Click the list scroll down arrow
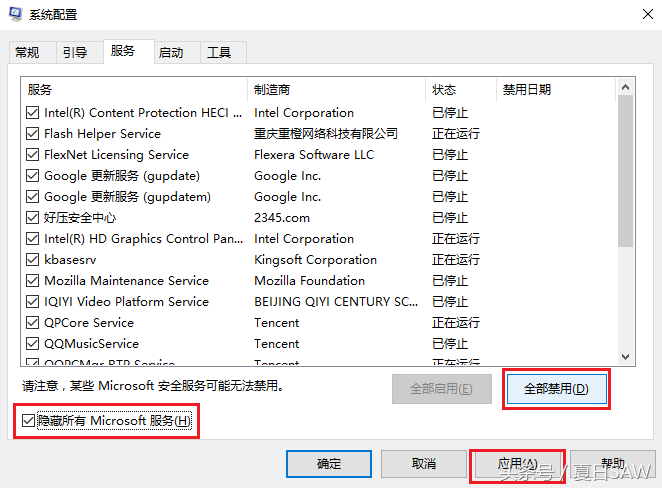The image size is (662, 488). (x=625, y=357)
